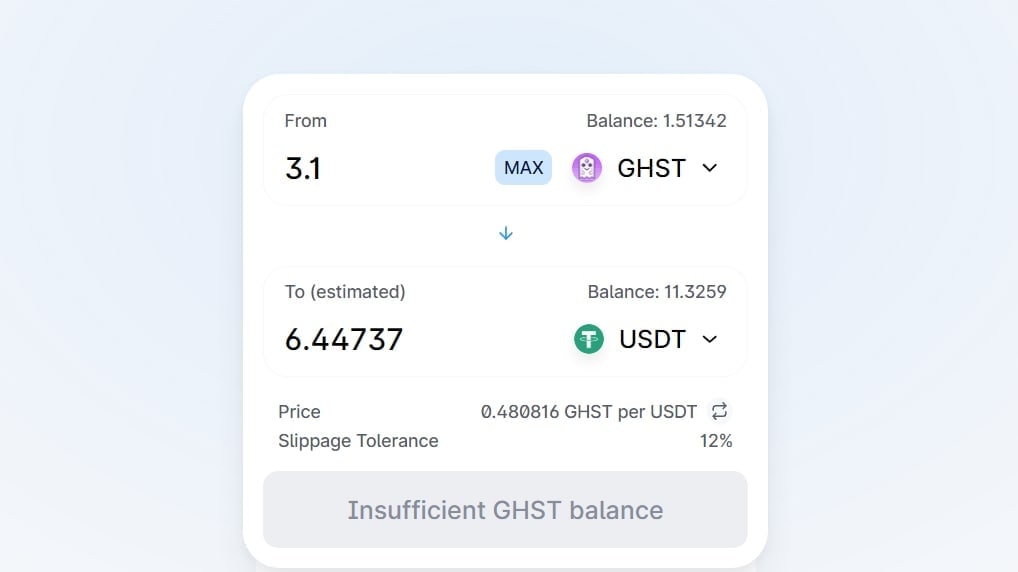Click the 0.480816 GHST per USDT price

click(x=589, y=412)
